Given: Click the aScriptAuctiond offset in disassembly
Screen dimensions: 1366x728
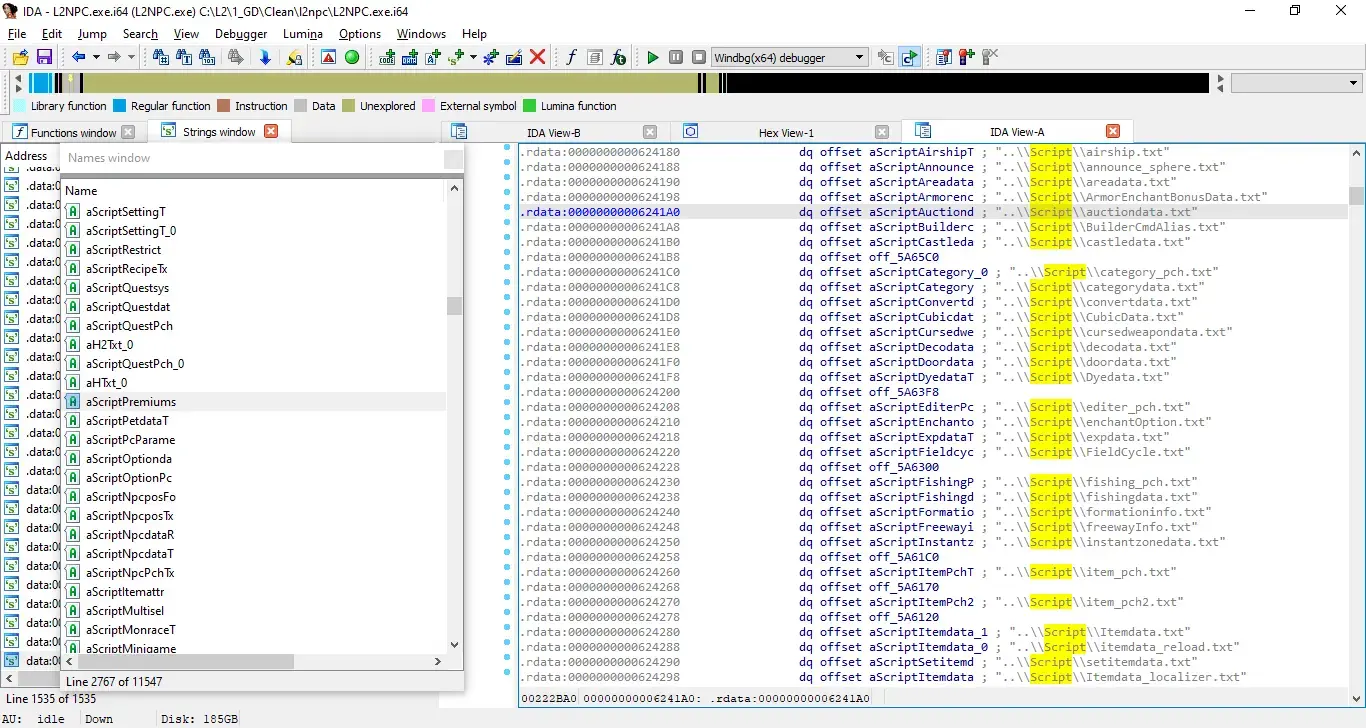Looking at the screenshot, I should pyautogui.click(x=921, y=212).
